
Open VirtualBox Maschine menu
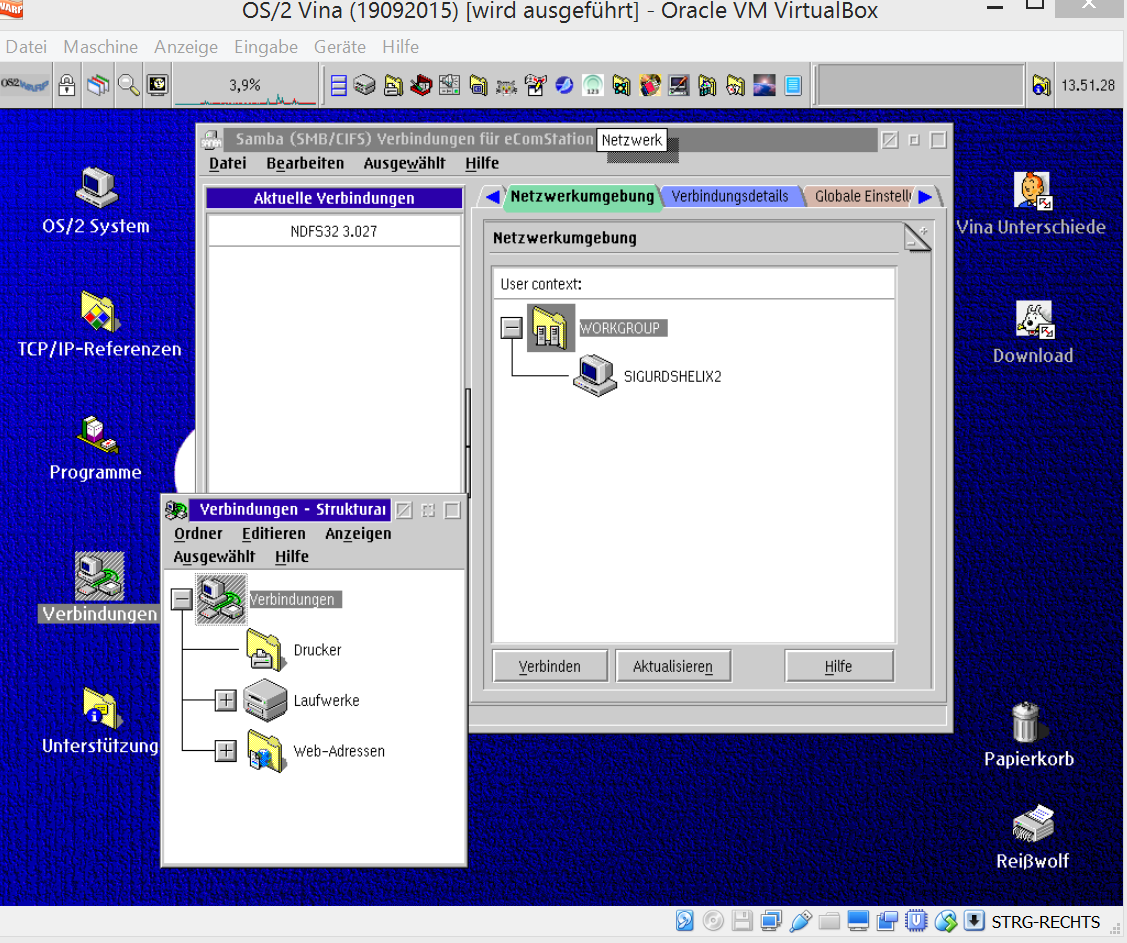tap(101, 47)
